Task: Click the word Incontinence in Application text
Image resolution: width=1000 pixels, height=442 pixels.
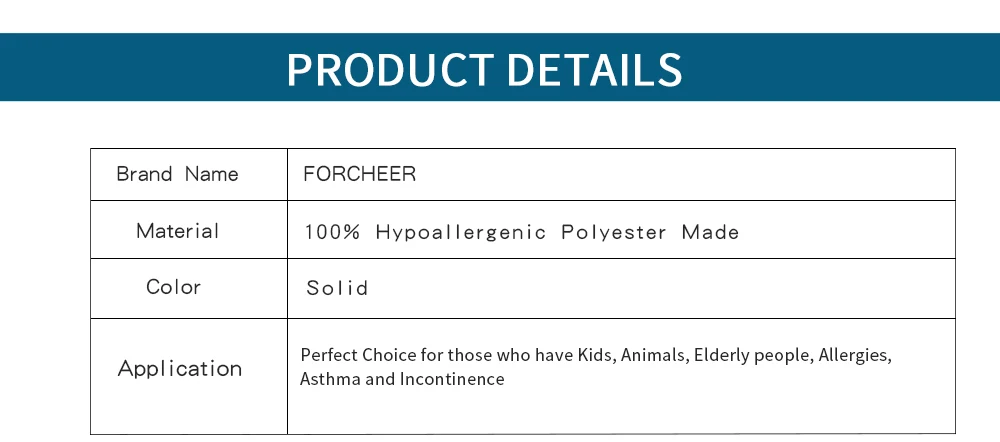Action: [452, 379]
